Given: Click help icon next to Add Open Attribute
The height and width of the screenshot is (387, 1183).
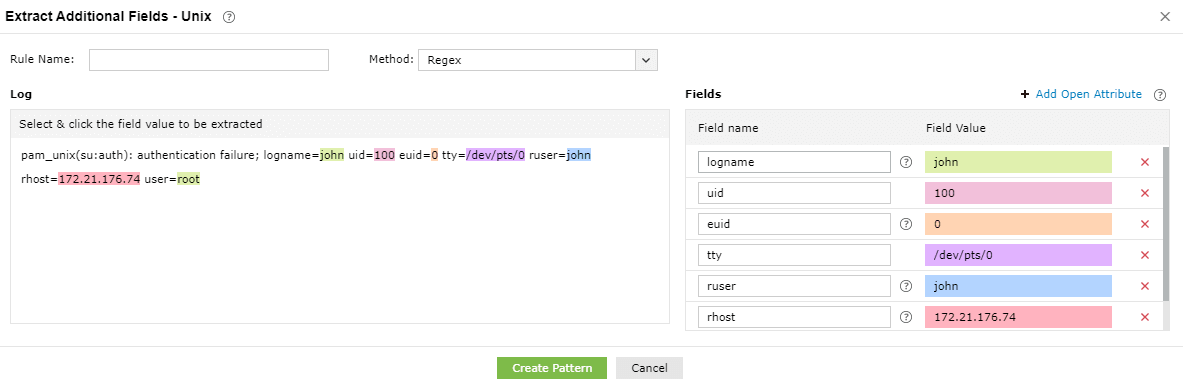Looking at the screenshot, I should (x=1160, y=94).
